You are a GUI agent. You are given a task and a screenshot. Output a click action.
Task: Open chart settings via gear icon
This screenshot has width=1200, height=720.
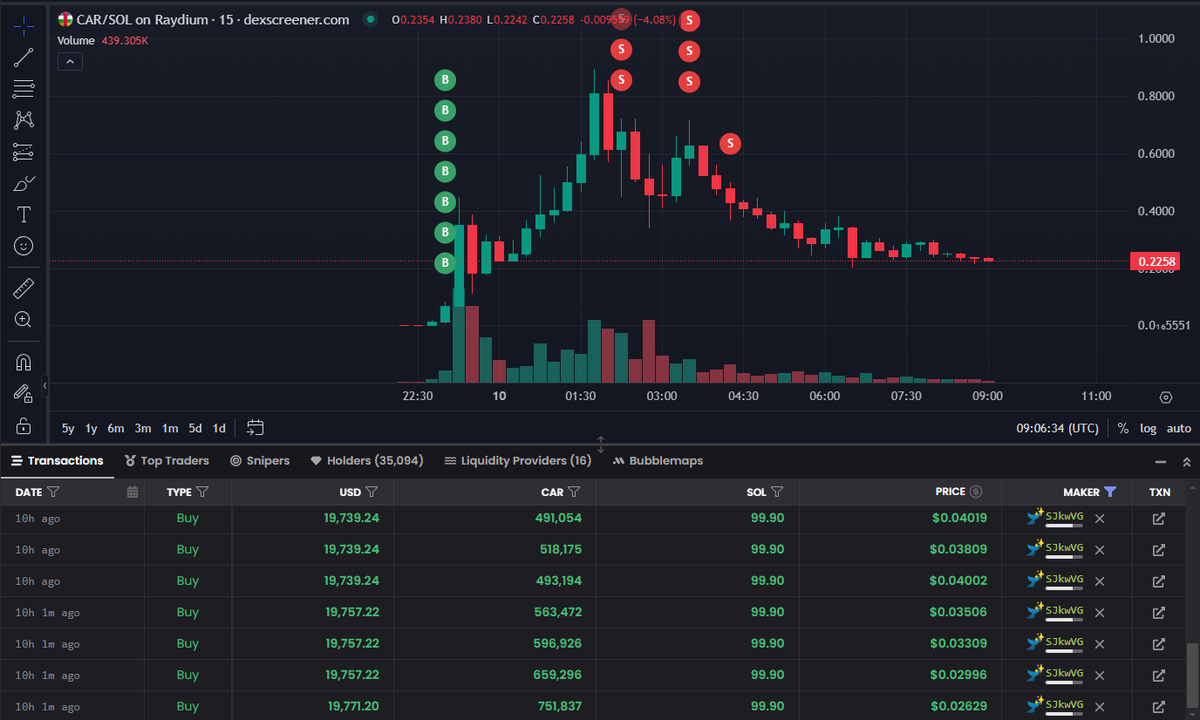point(1165,397)
